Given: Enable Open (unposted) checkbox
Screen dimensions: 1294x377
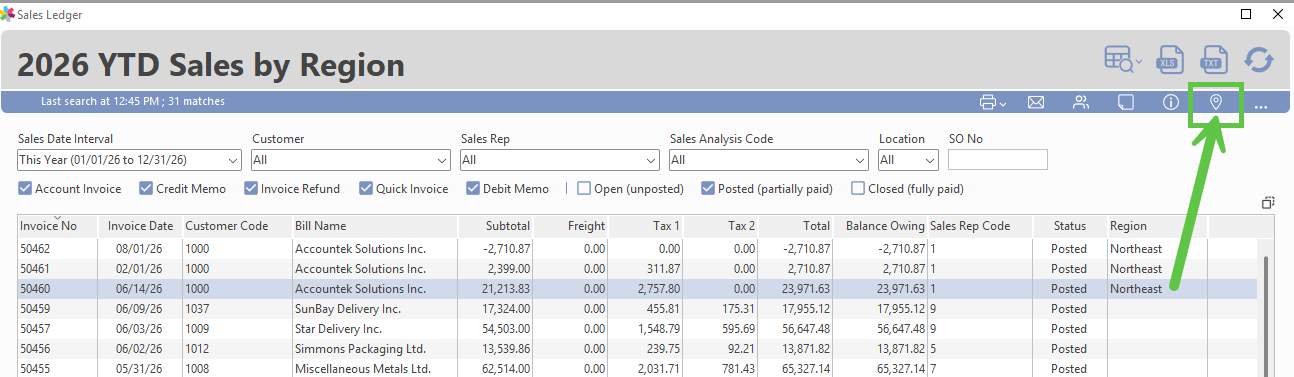Looking at the screenshot, I should 584,188.
